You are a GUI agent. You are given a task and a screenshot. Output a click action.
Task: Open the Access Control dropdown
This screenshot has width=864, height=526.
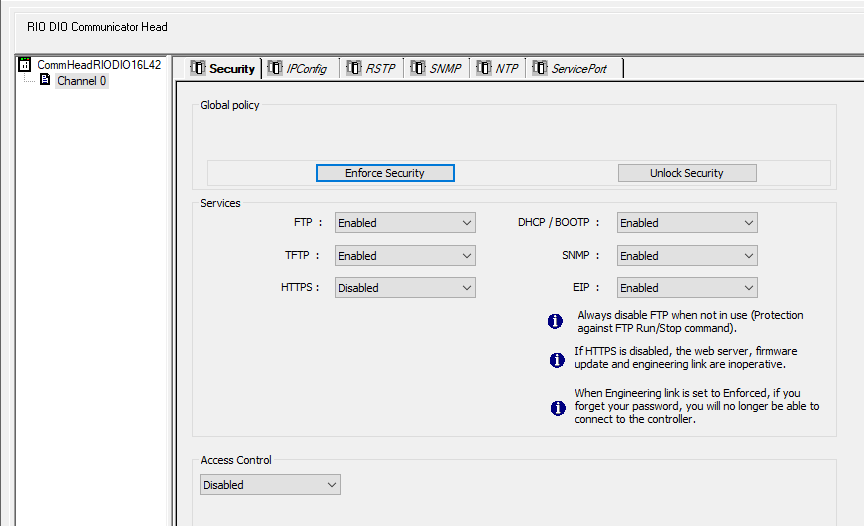point(270,485)
